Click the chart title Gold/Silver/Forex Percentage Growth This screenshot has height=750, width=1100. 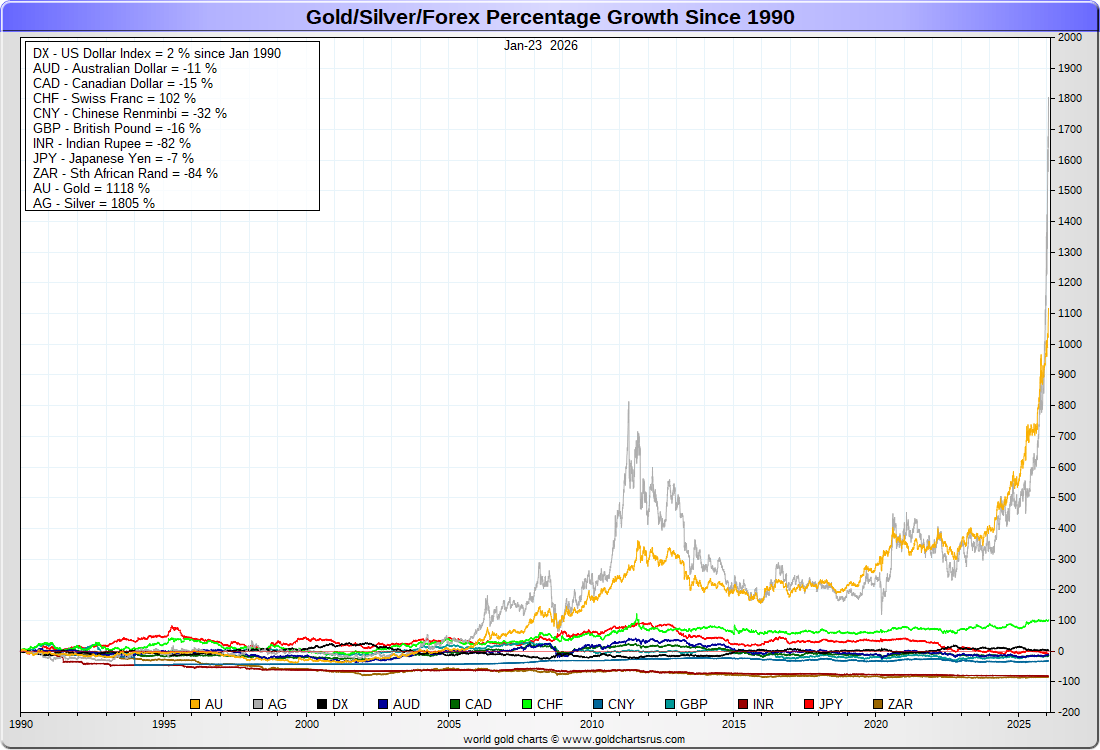[550, 17]
